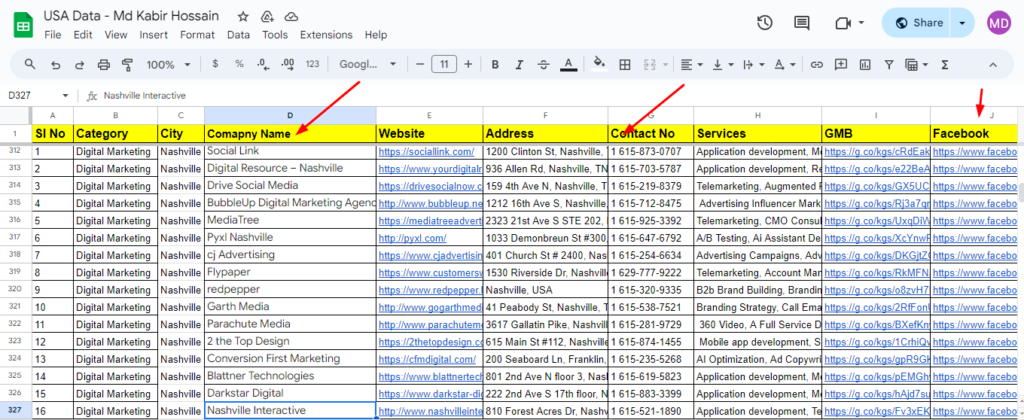Open the Extensions menu
The width and height of the screenshot is (1024, 420).
click(327, 35)
